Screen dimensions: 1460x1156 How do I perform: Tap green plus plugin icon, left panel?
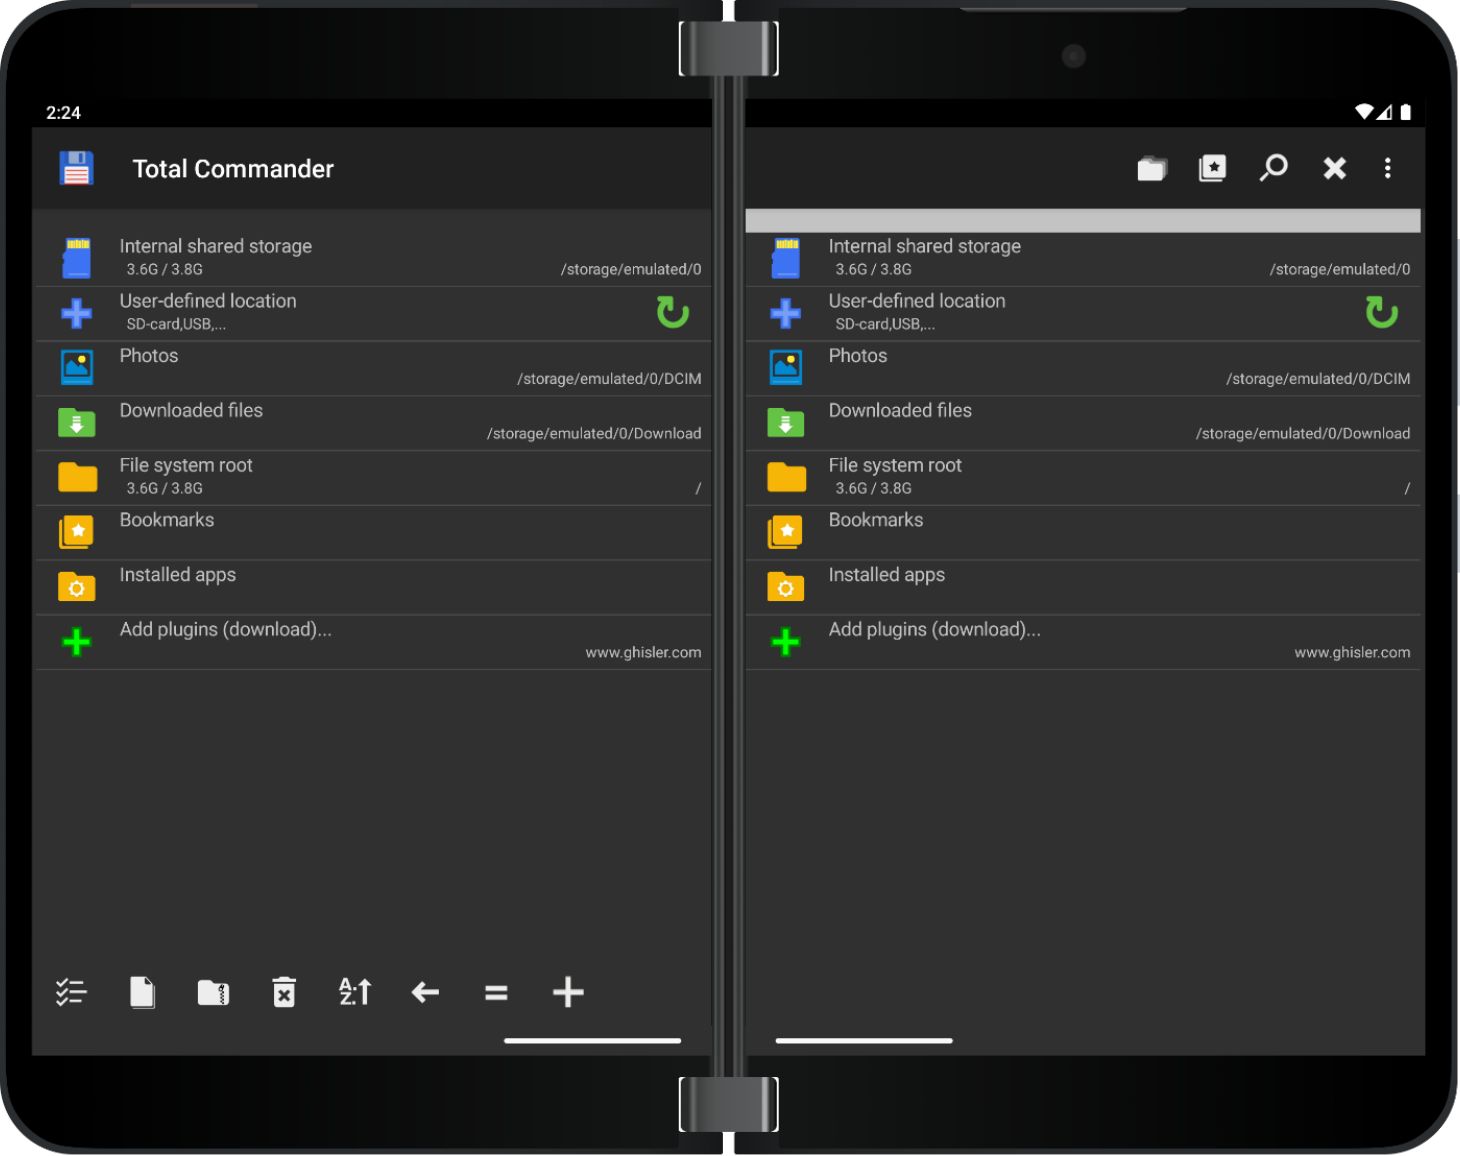(77, 641)
